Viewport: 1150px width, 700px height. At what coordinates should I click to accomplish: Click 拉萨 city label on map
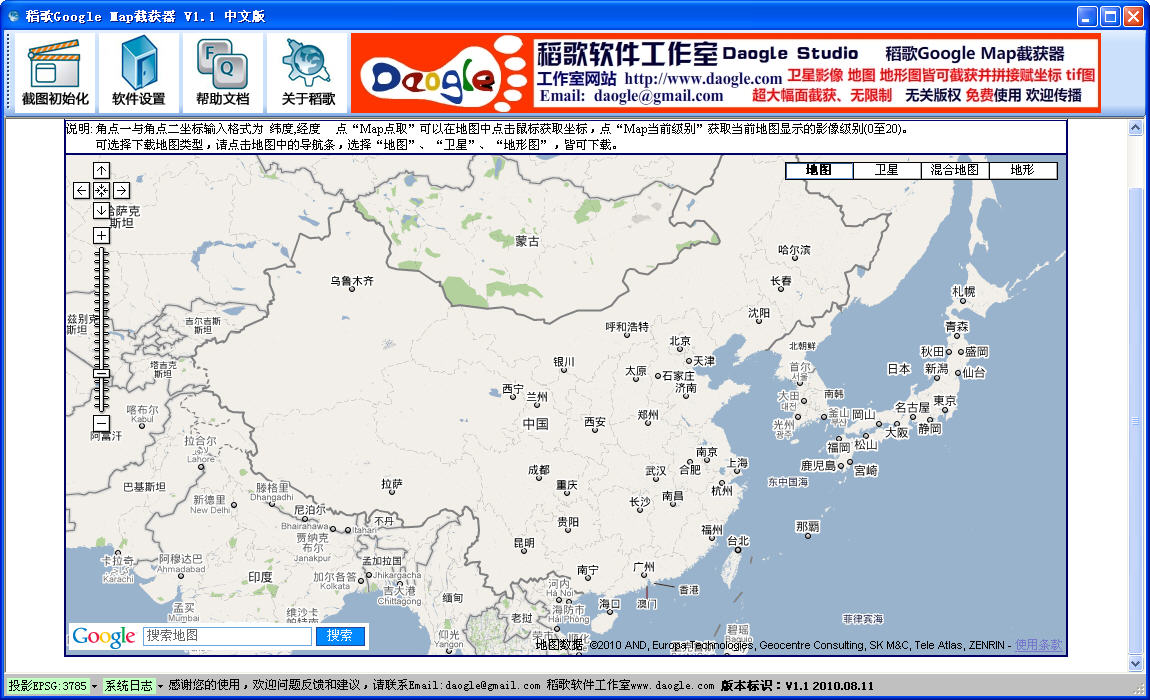point(392,484)
